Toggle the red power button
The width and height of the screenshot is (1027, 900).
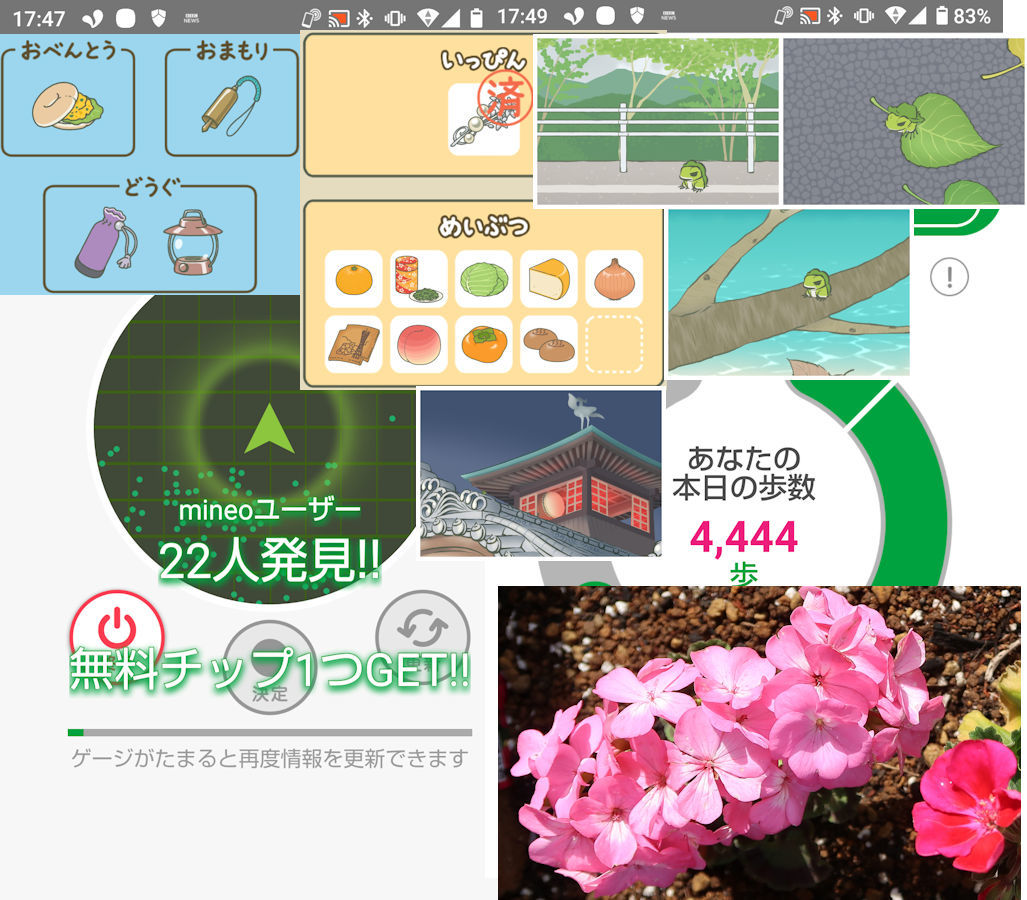point(116,630)
